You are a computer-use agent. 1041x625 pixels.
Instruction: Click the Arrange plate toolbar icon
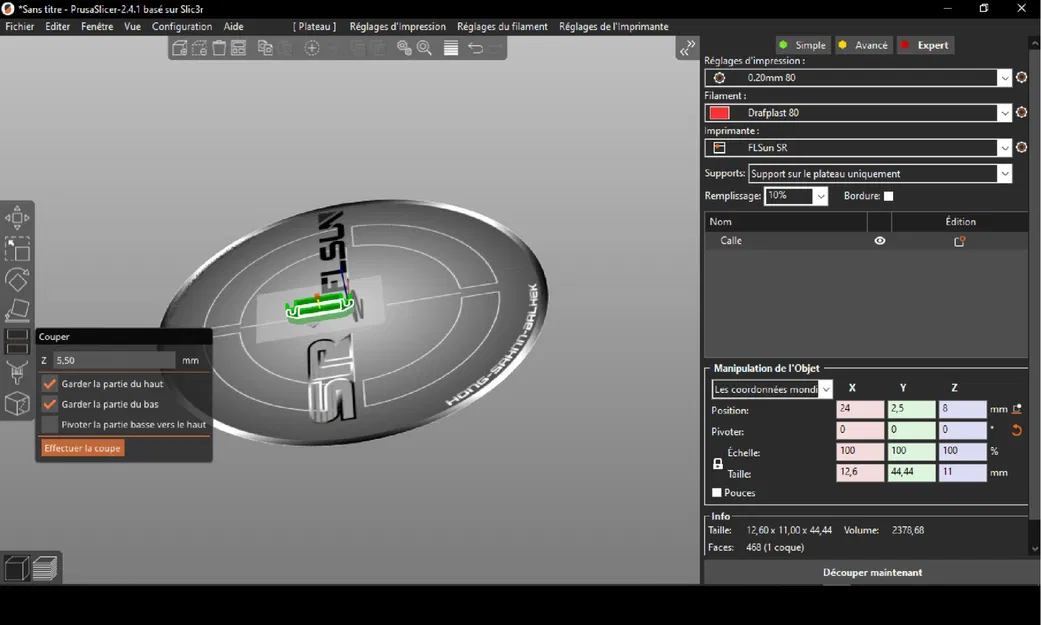pyautogui.click(x=239, y=48)
